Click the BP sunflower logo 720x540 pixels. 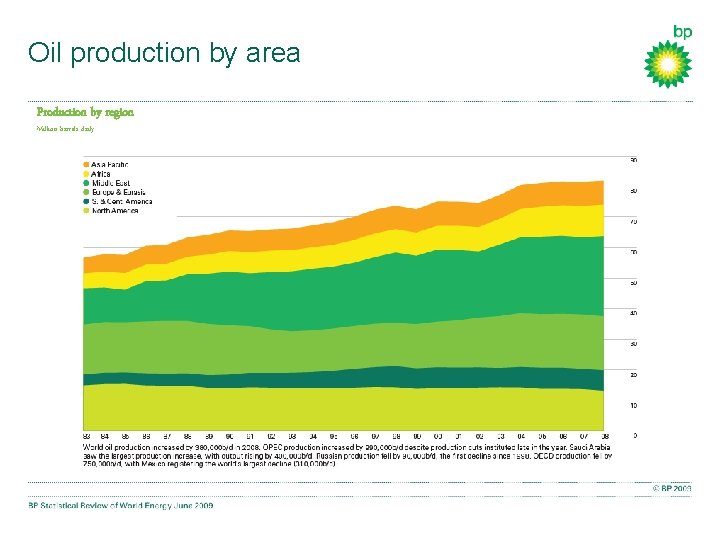668,64
